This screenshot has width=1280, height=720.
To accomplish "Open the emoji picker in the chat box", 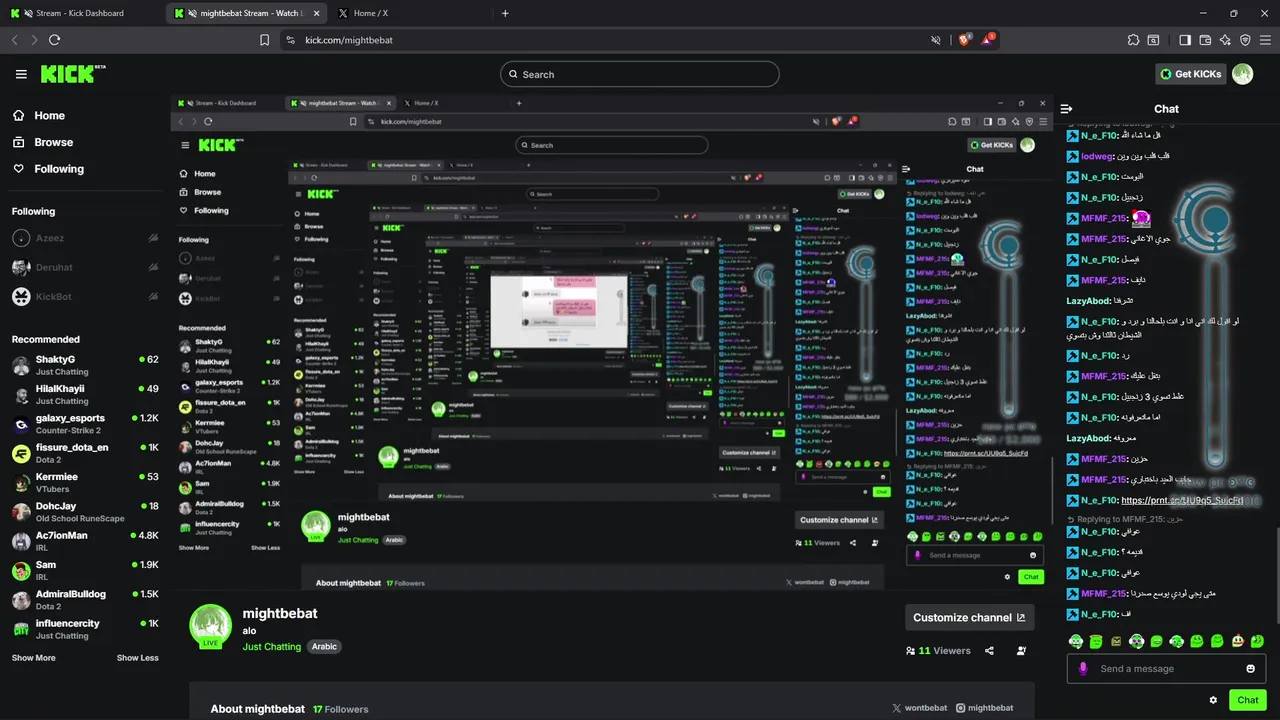I will point(1250,669).
